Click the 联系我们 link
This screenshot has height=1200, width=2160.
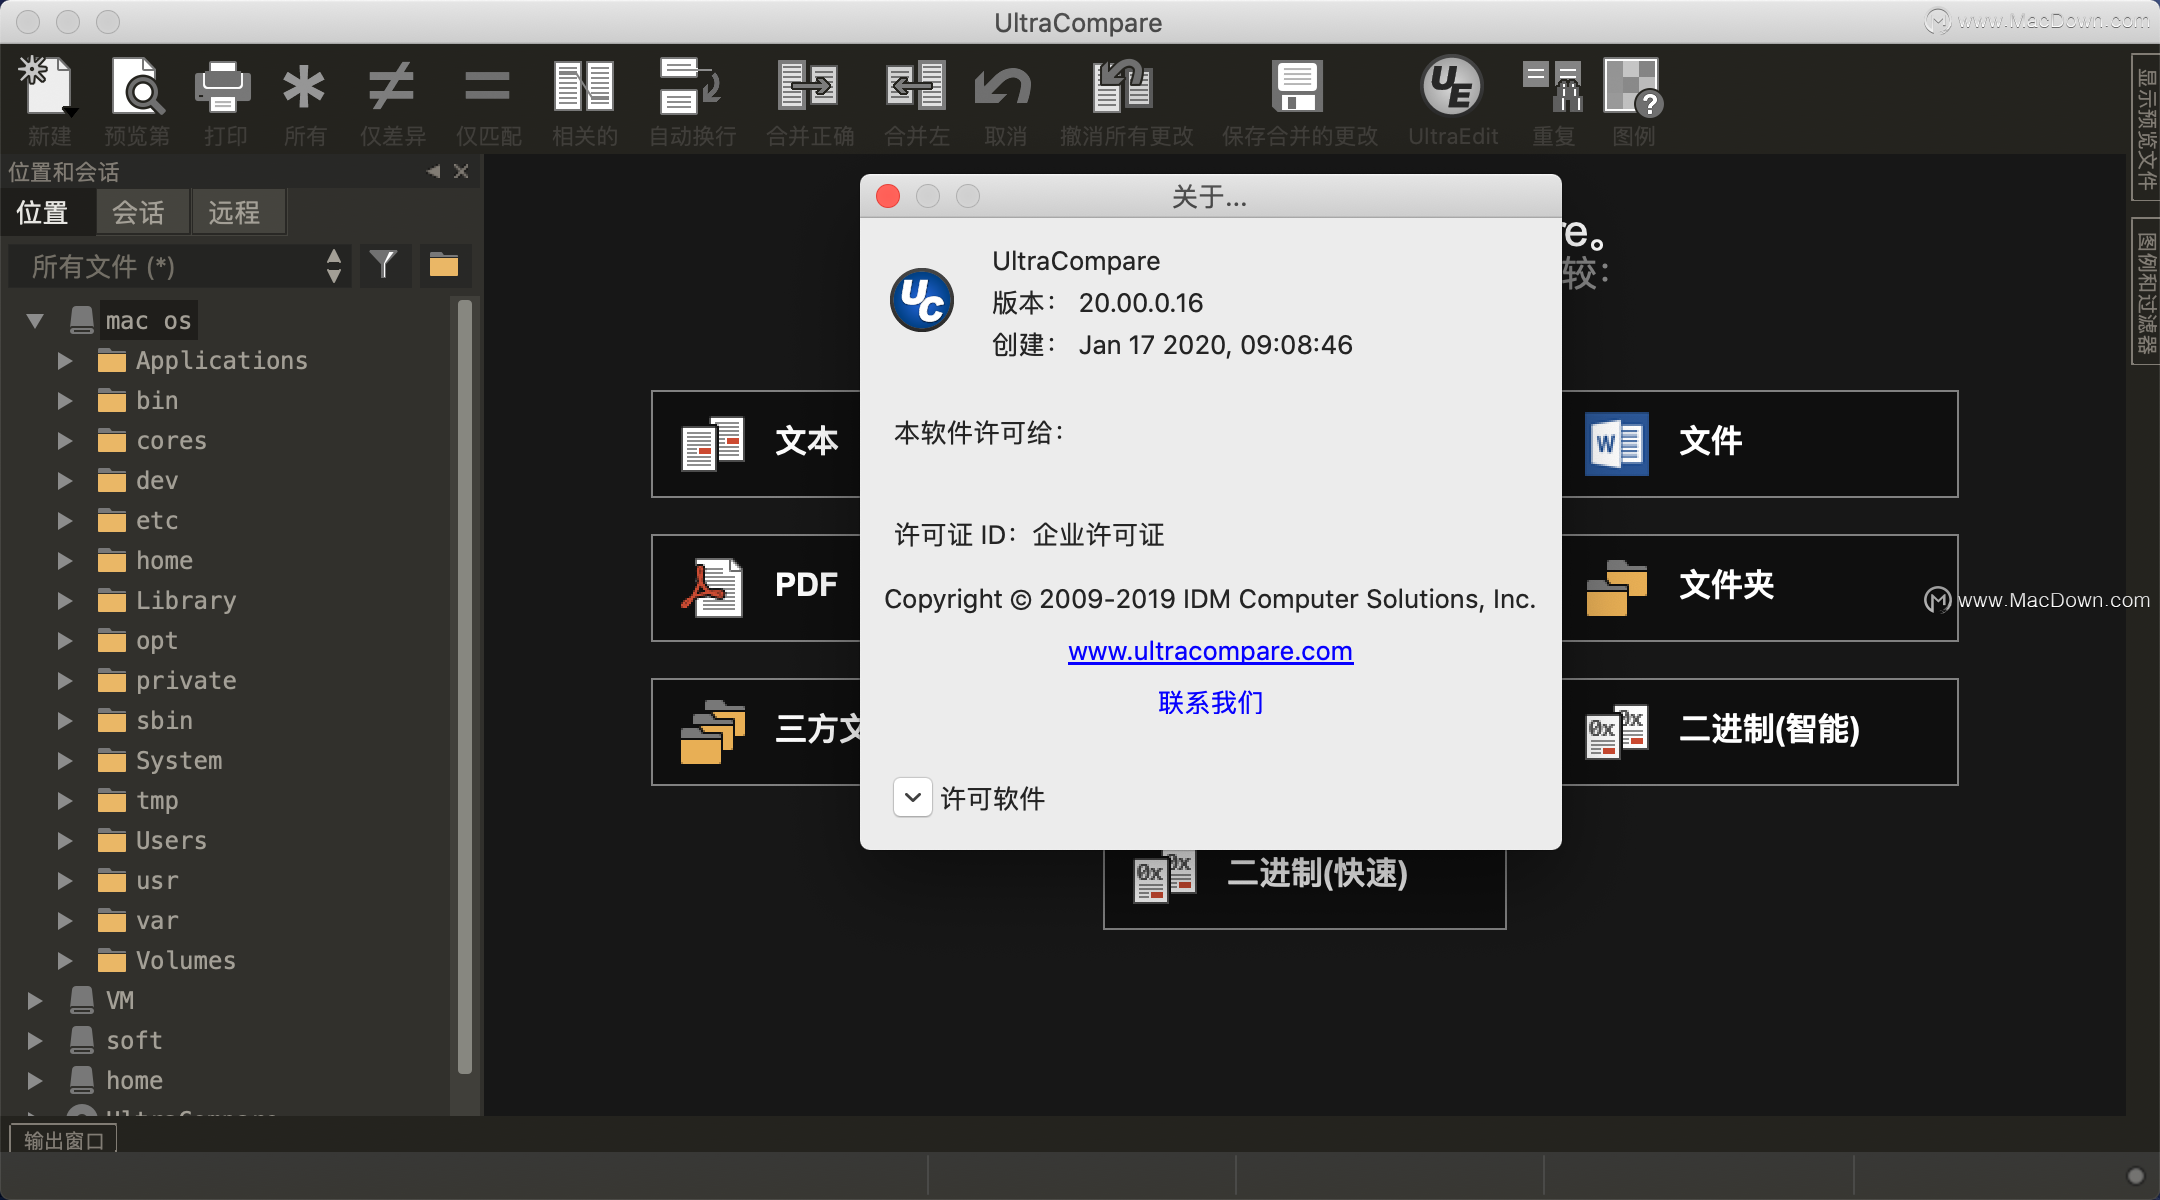point(1210,703)
